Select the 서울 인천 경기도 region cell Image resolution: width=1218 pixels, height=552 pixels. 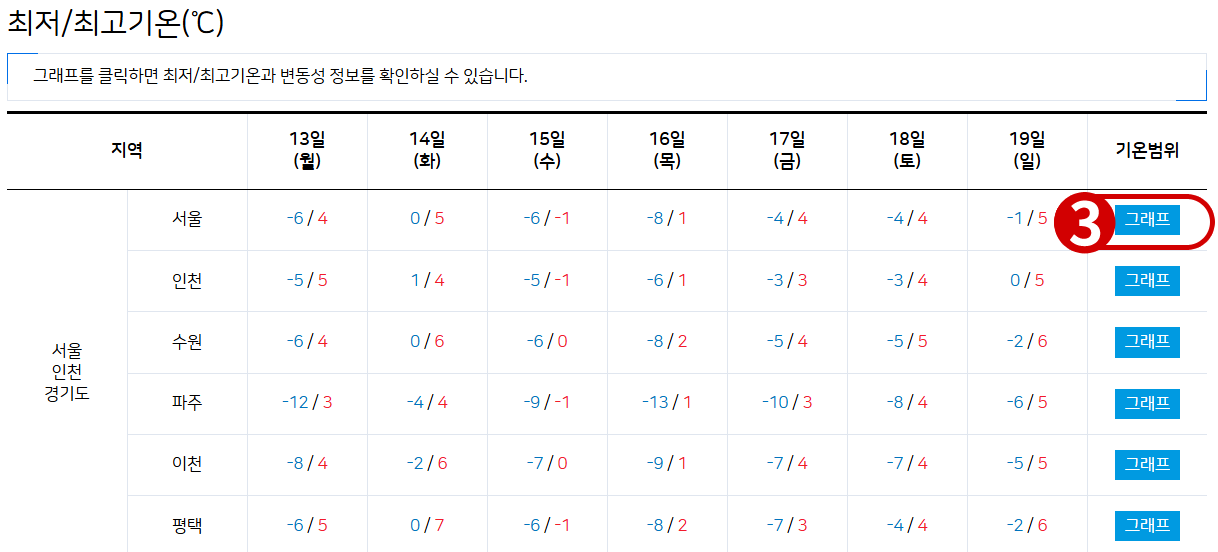(x=67, y=372)
